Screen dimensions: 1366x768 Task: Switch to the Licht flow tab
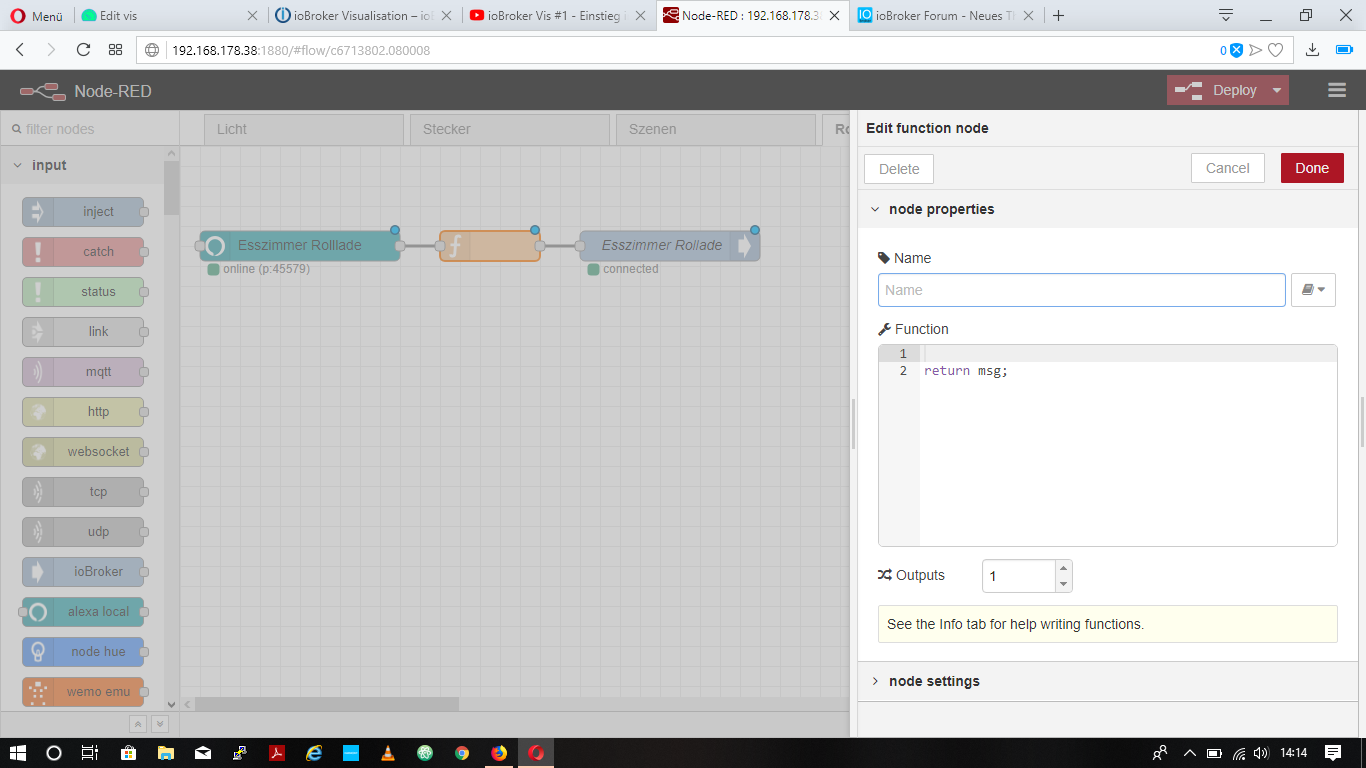coord(304,129)
